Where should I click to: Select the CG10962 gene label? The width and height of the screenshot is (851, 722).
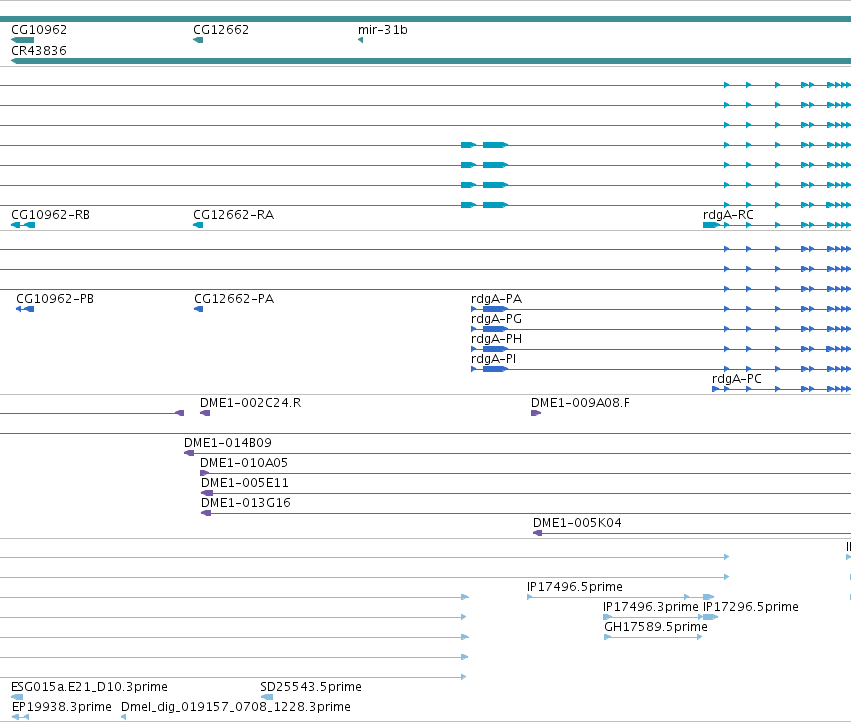(39, 30)
